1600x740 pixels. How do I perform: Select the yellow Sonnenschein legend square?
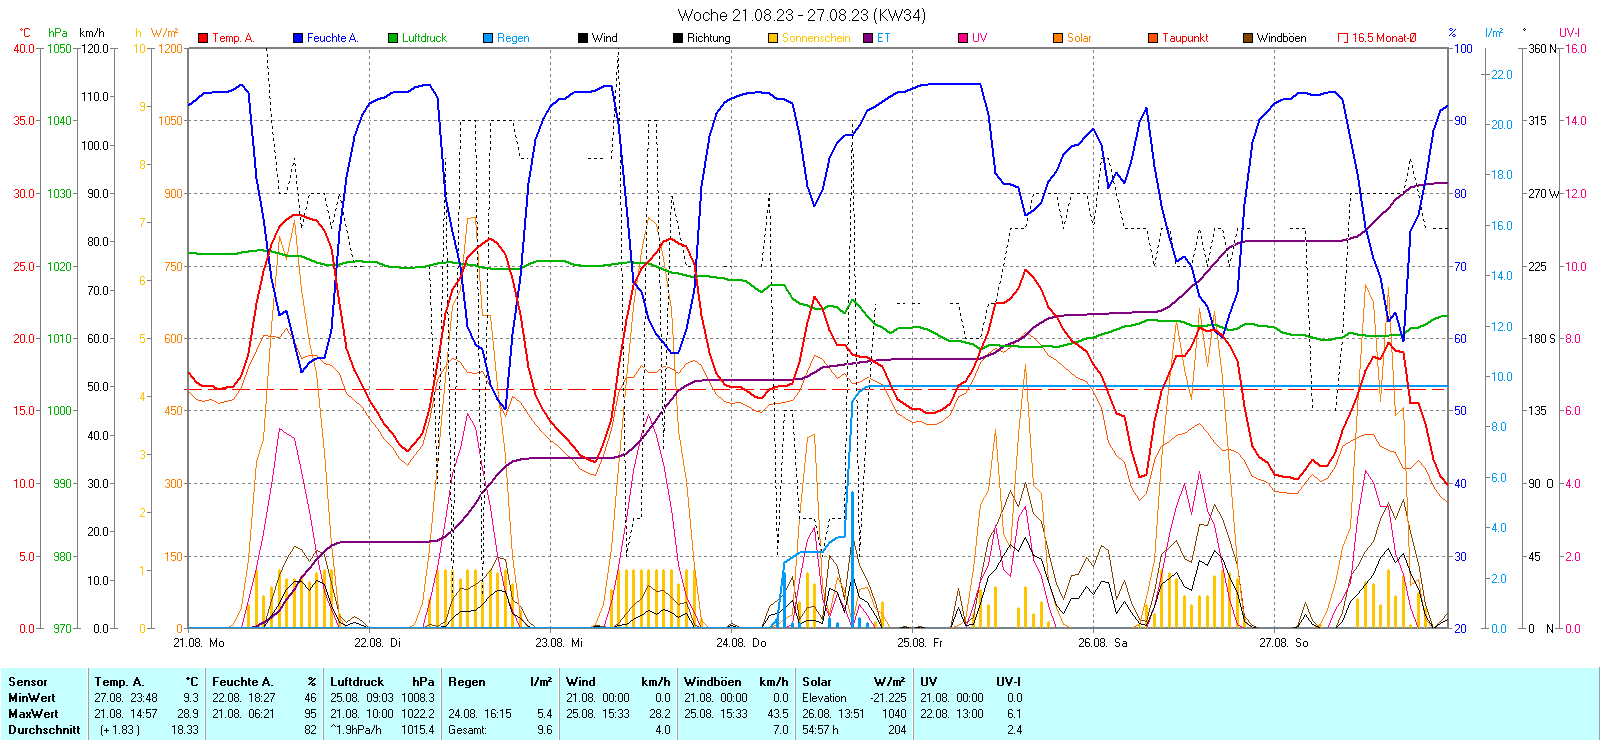click(x=773, y=38)
